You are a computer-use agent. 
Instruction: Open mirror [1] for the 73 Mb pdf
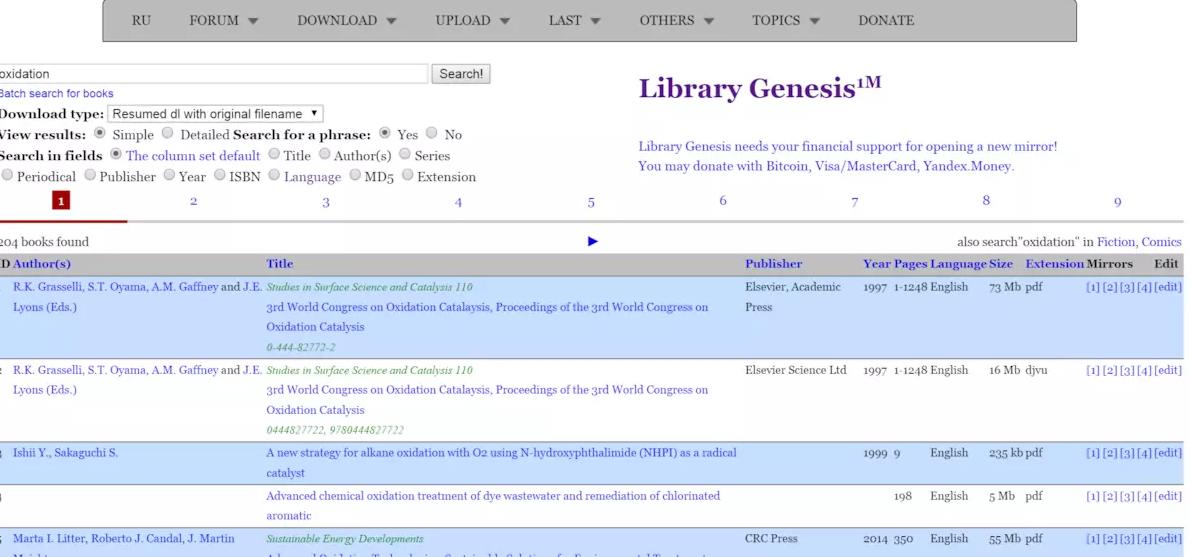pyautogui.click(x=1093, y=288)
